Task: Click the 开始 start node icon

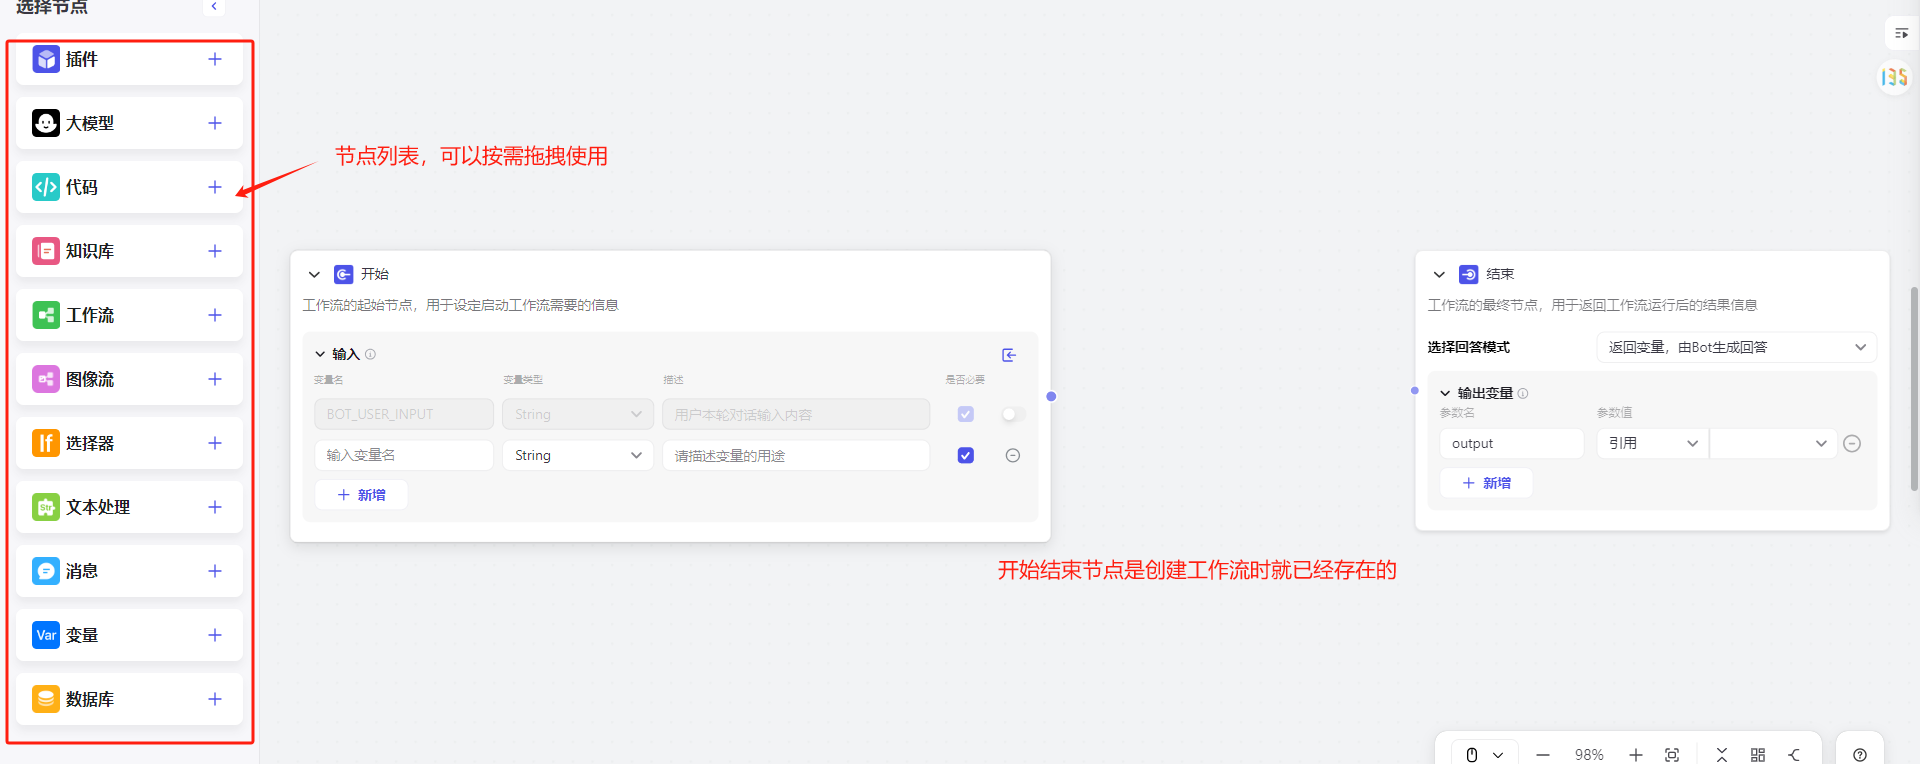Action: tap(343, 274)
